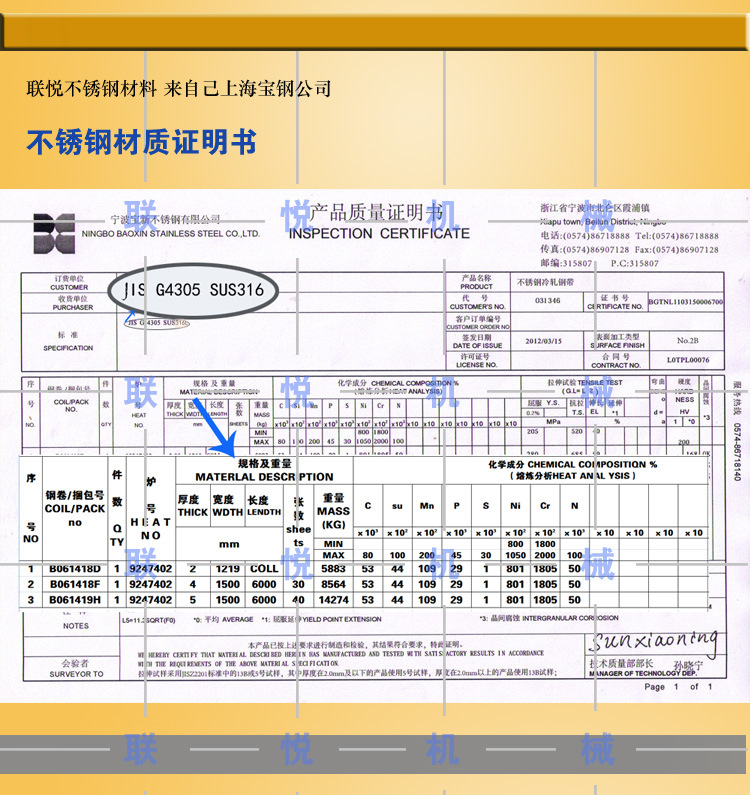The image size is (750, 795).
Task: Click the 'NOTES' label
Action: 76,626
